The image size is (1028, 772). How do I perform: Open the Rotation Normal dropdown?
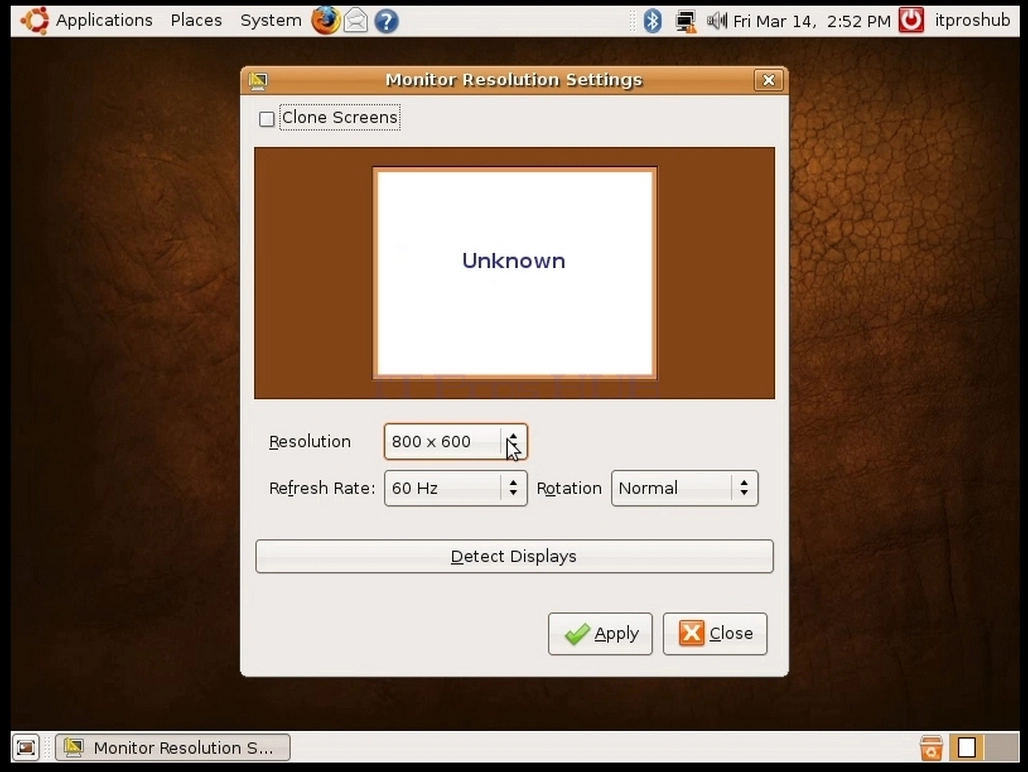pyautogui.click(x=684, y=488)
